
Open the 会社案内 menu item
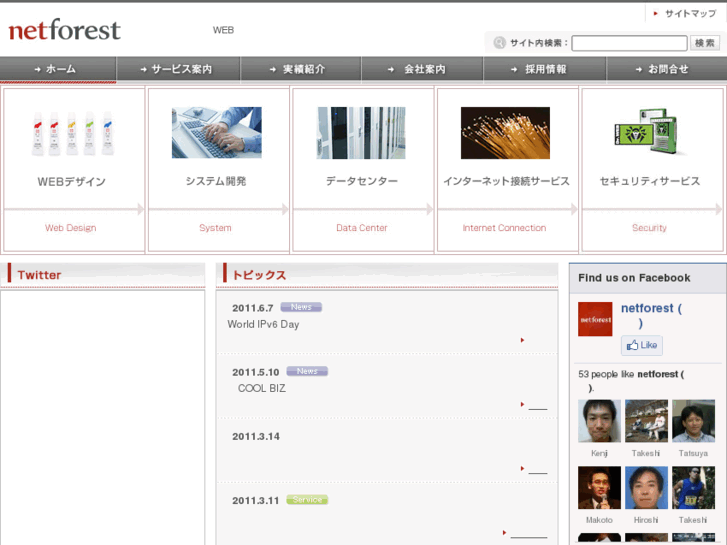point(422,69)
